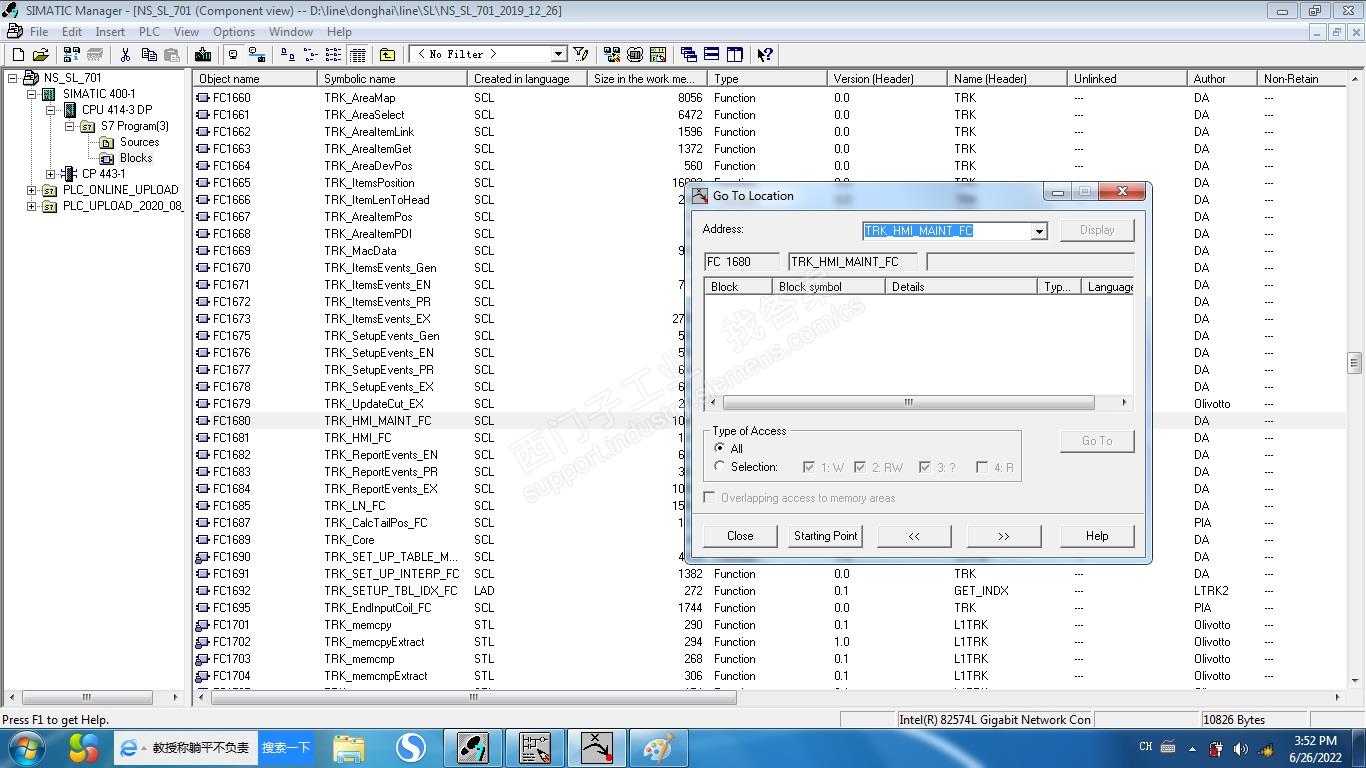Open the Window menu

[291, 32]
